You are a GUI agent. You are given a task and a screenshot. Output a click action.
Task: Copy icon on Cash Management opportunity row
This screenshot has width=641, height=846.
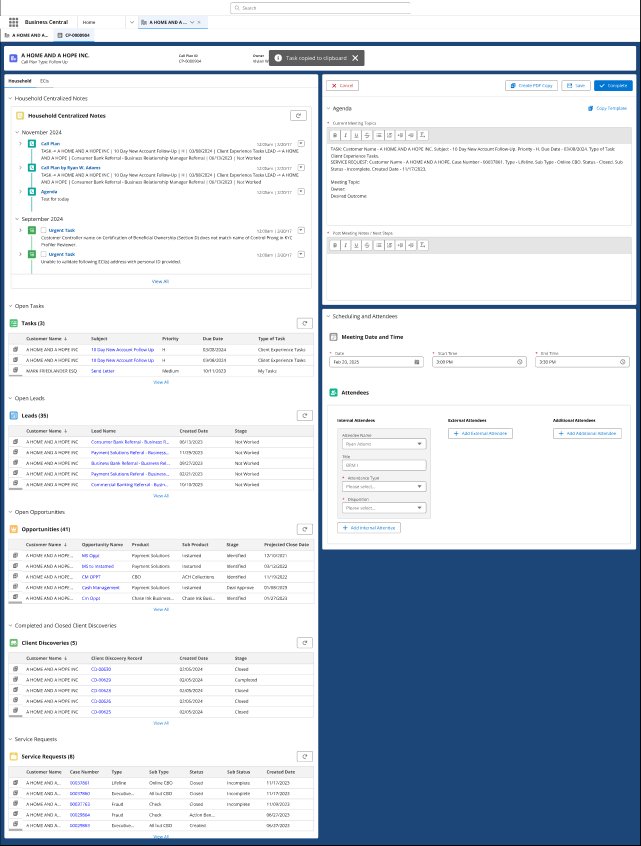16,587
